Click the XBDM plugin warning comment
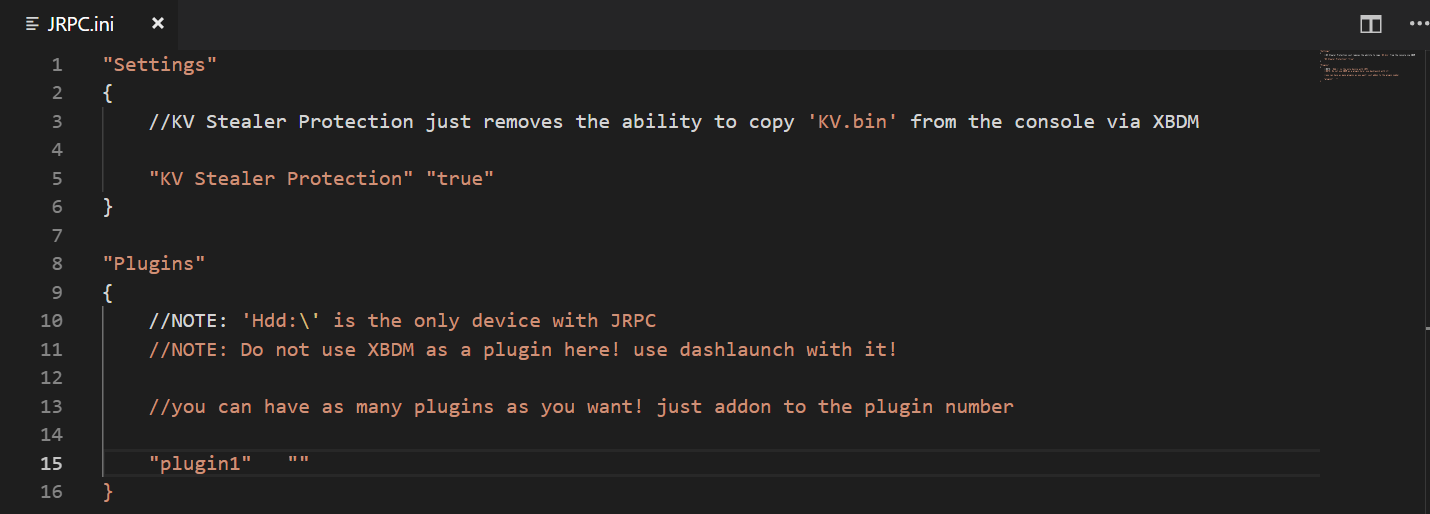 point(522,350)
